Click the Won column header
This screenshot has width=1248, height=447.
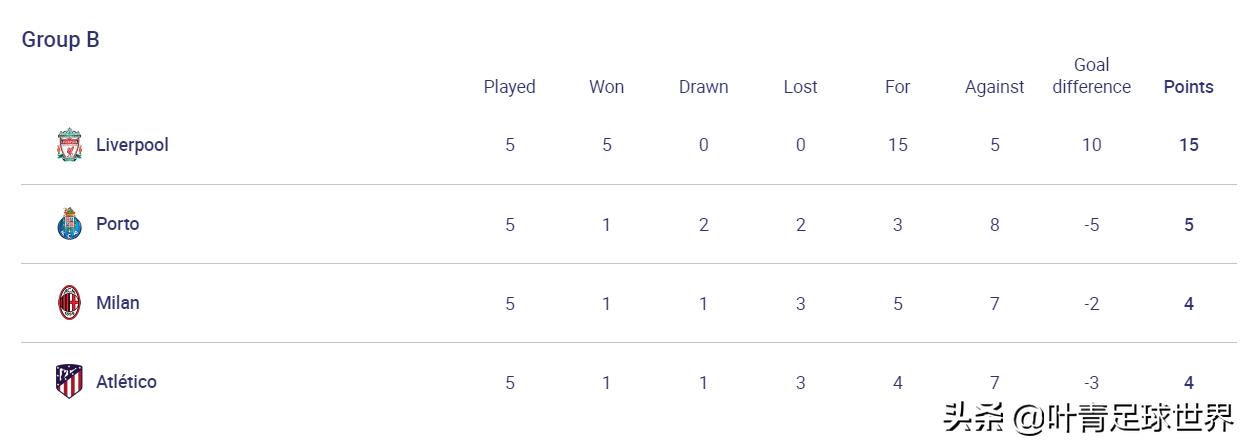606,87
